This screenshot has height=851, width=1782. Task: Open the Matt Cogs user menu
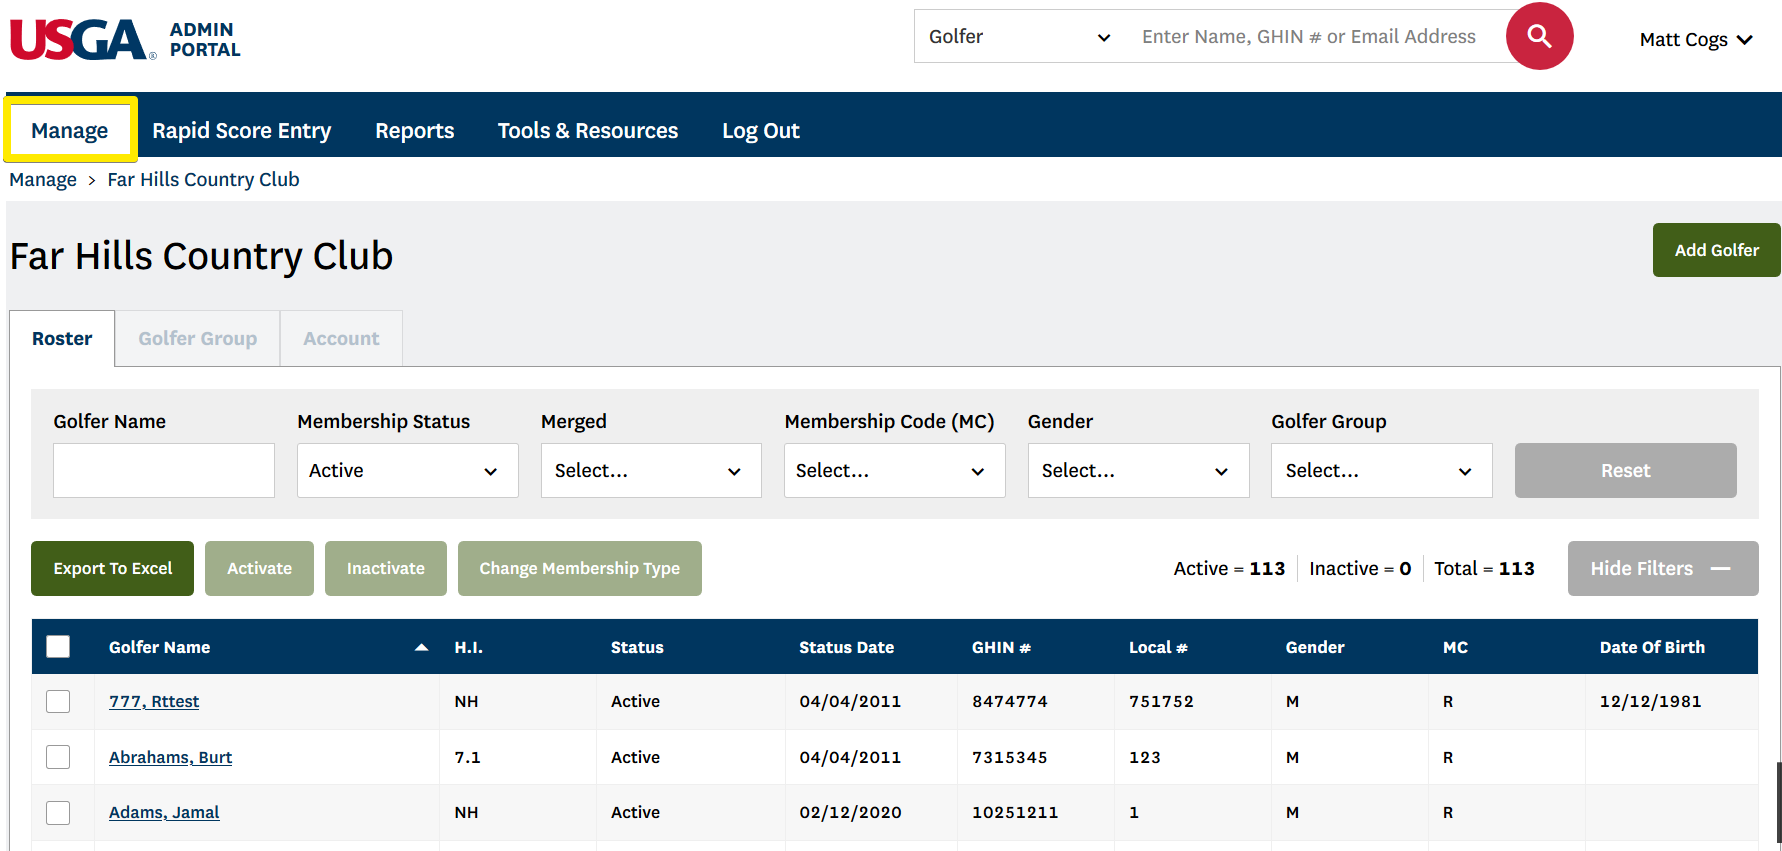click(x=1695, y=40)
